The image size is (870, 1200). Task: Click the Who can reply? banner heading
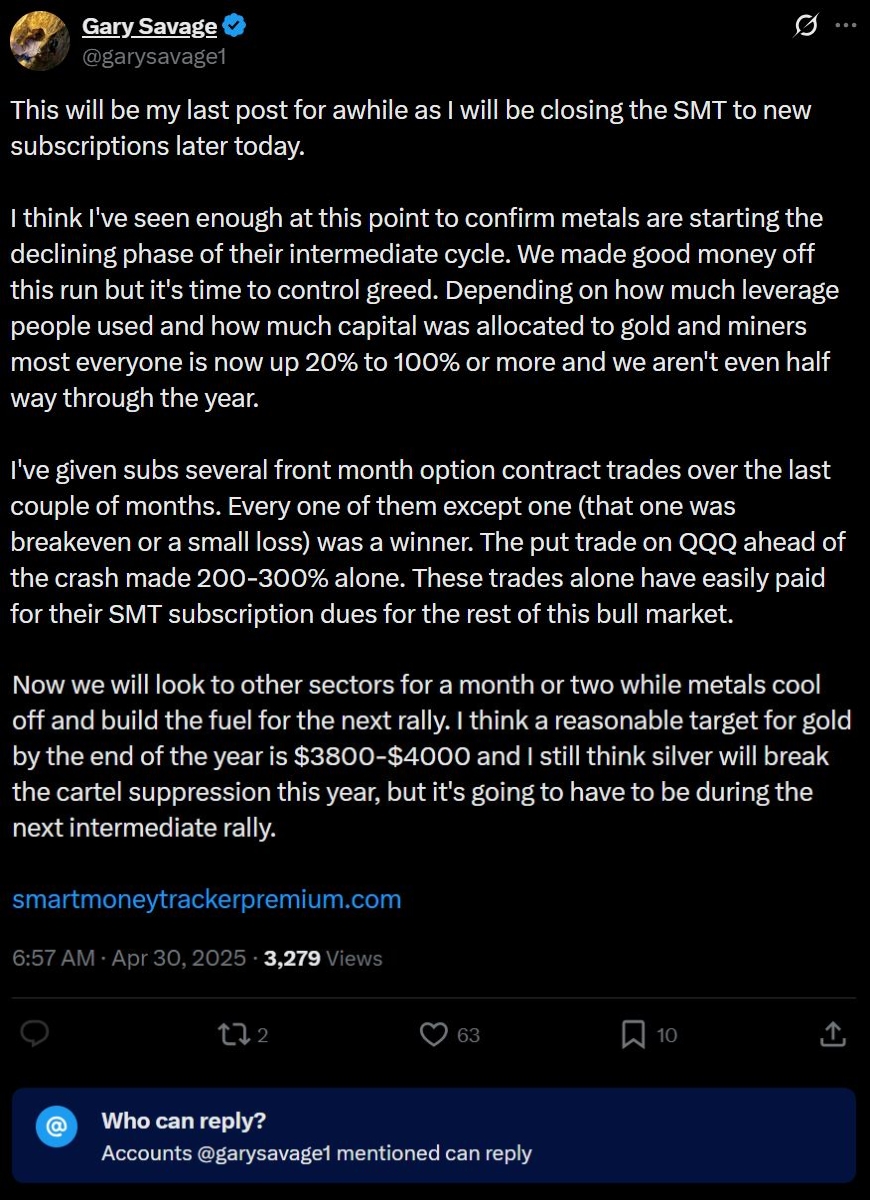tap(184, 1121)
